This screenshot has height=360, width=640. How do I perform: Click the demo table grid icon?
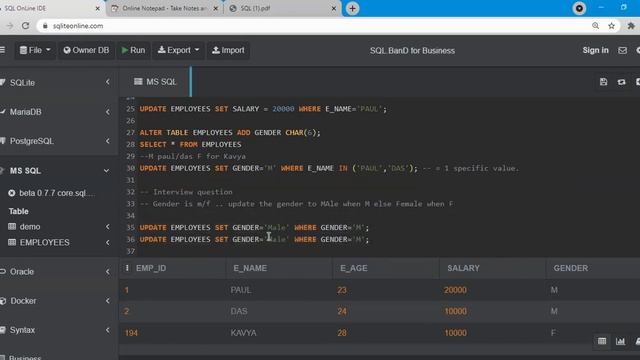(x=12, y=227)
